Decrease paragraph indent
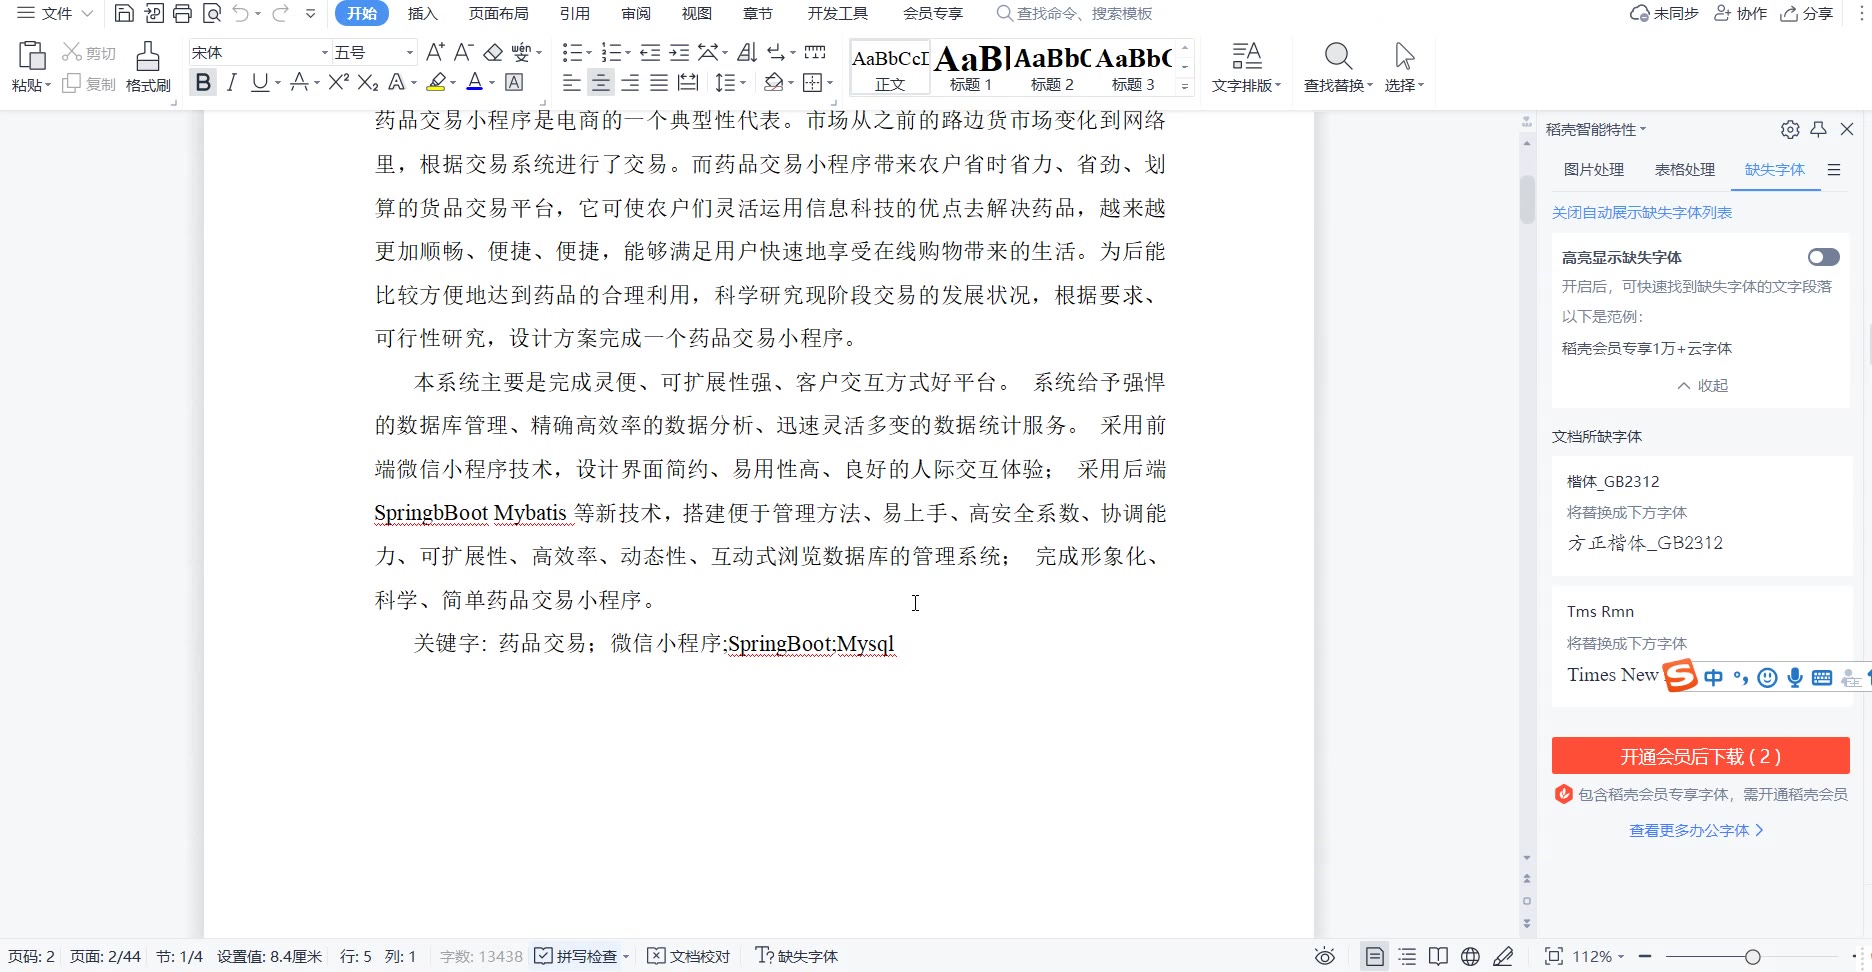Image resolution: width=1872 pixels, height=972 pixels. coord(650,52)
